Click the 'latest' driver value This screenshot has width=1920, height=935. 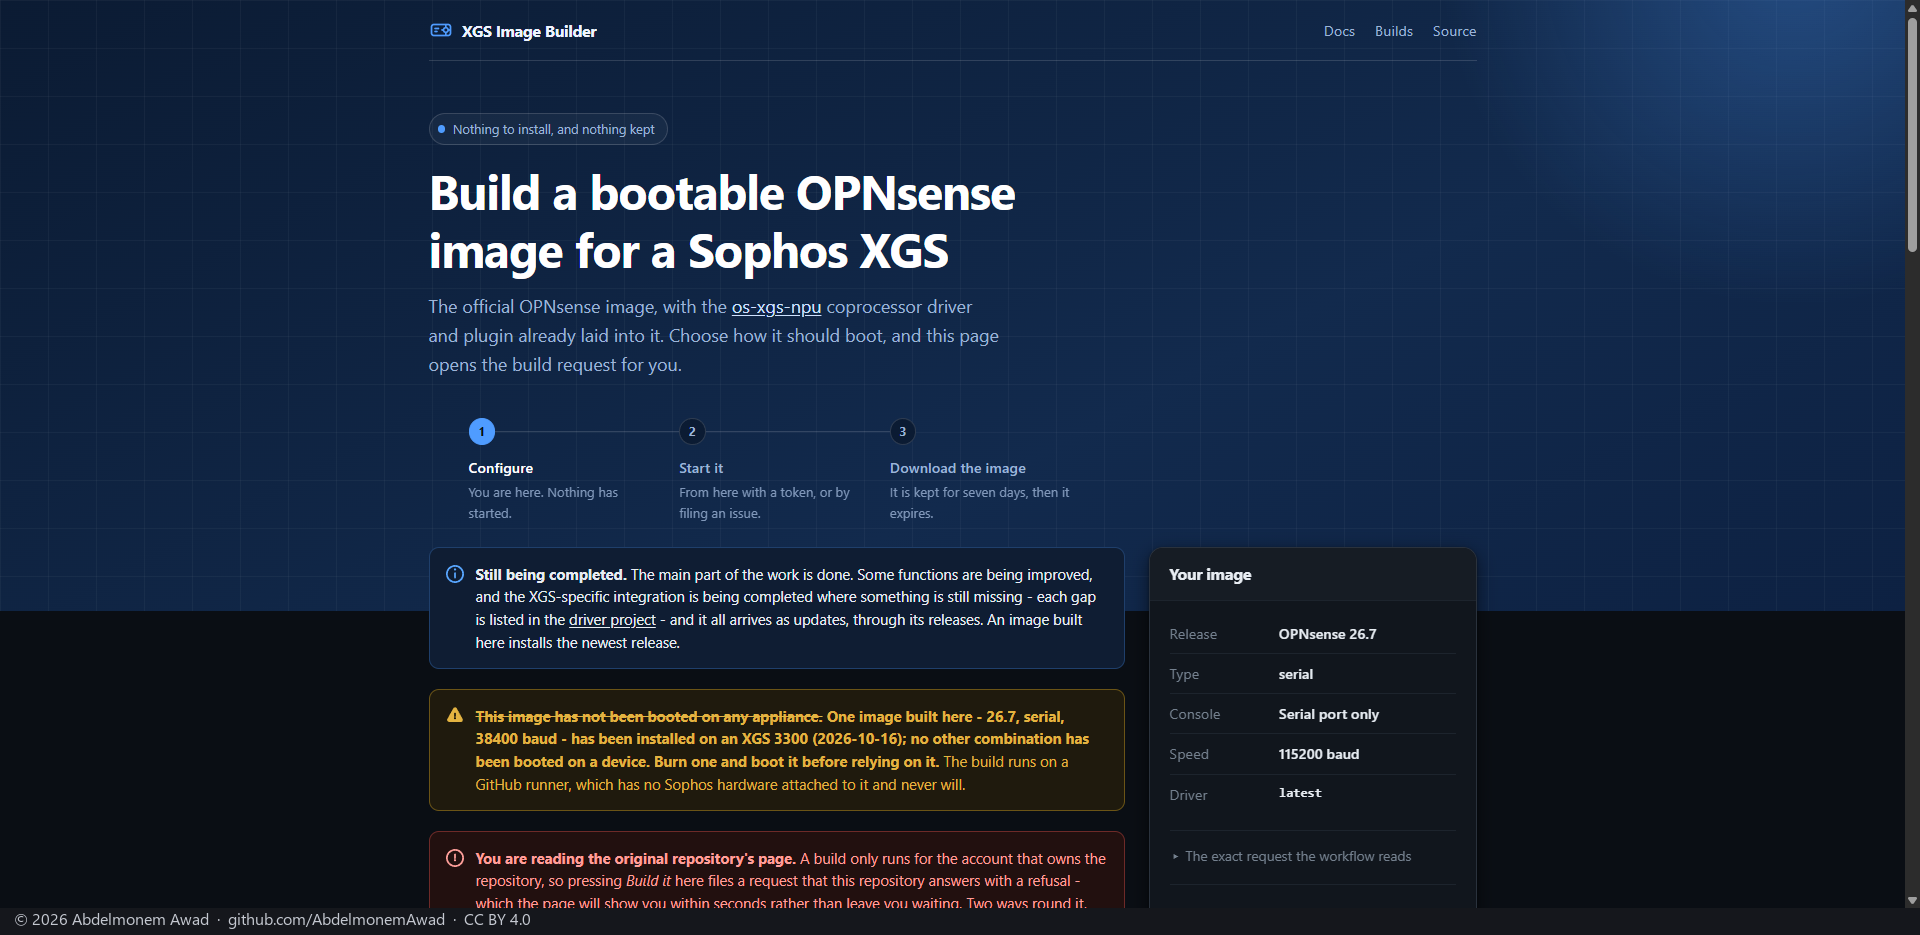tap(1300, 793)
